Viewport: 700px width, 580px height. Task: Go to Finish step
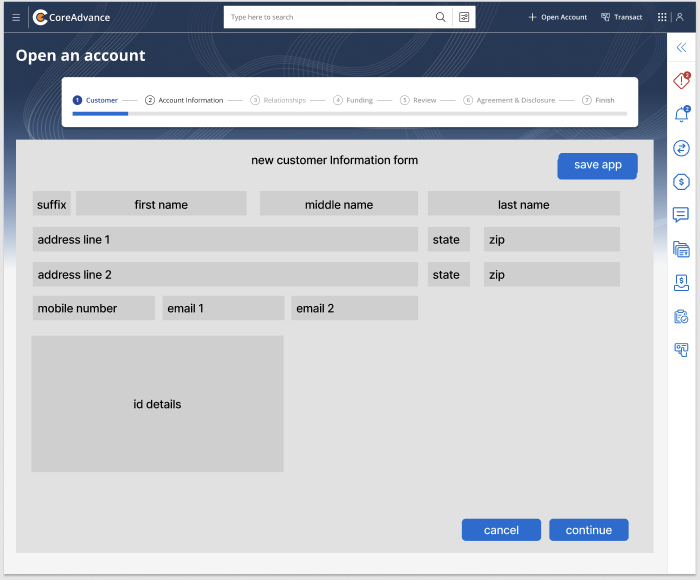[x=598, y=100]
